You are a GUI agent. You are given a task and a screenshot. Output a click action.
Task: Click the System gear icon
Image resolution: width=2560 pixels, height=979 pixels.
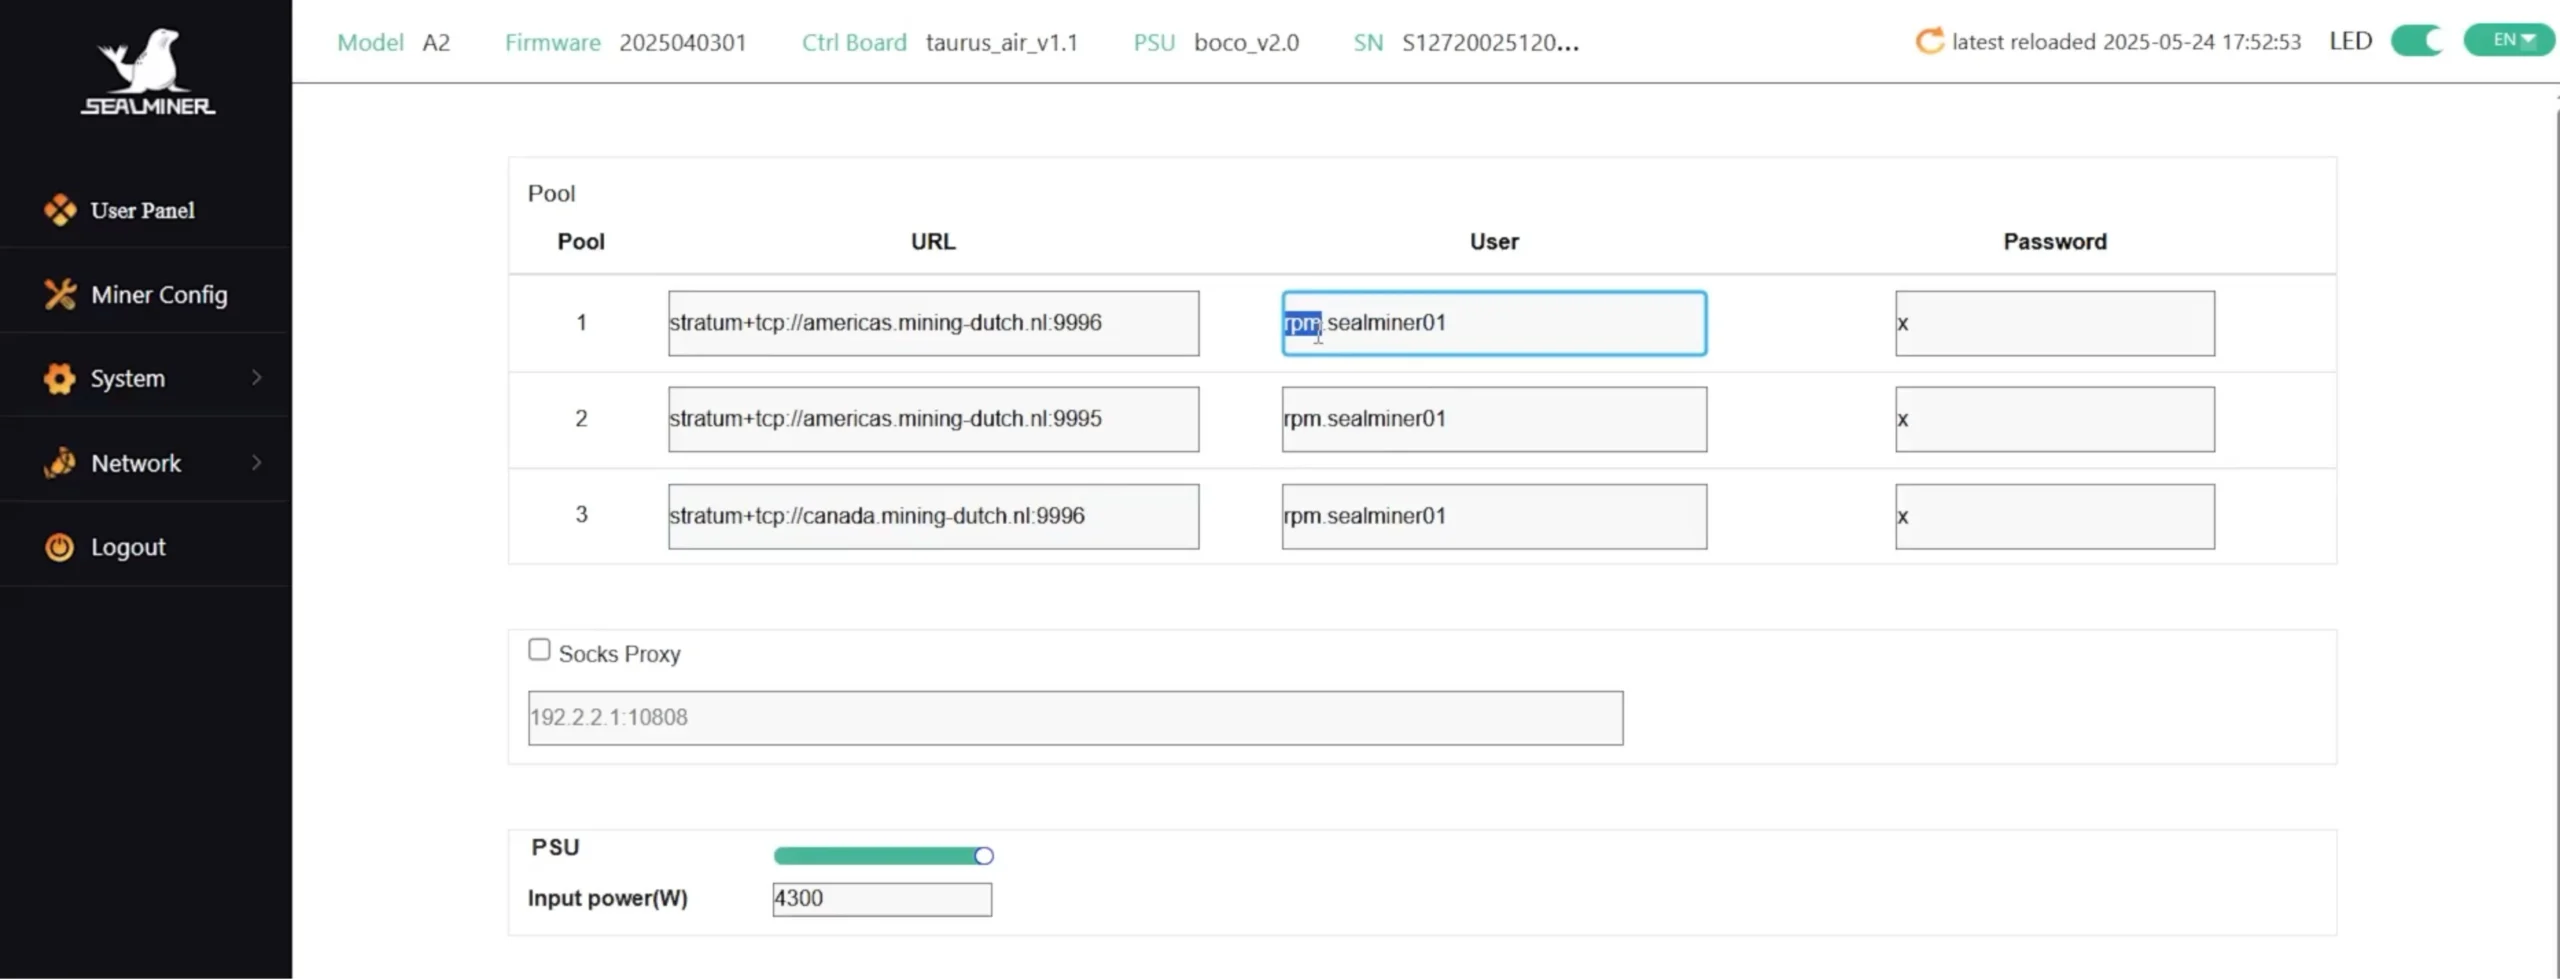(58, 378)
